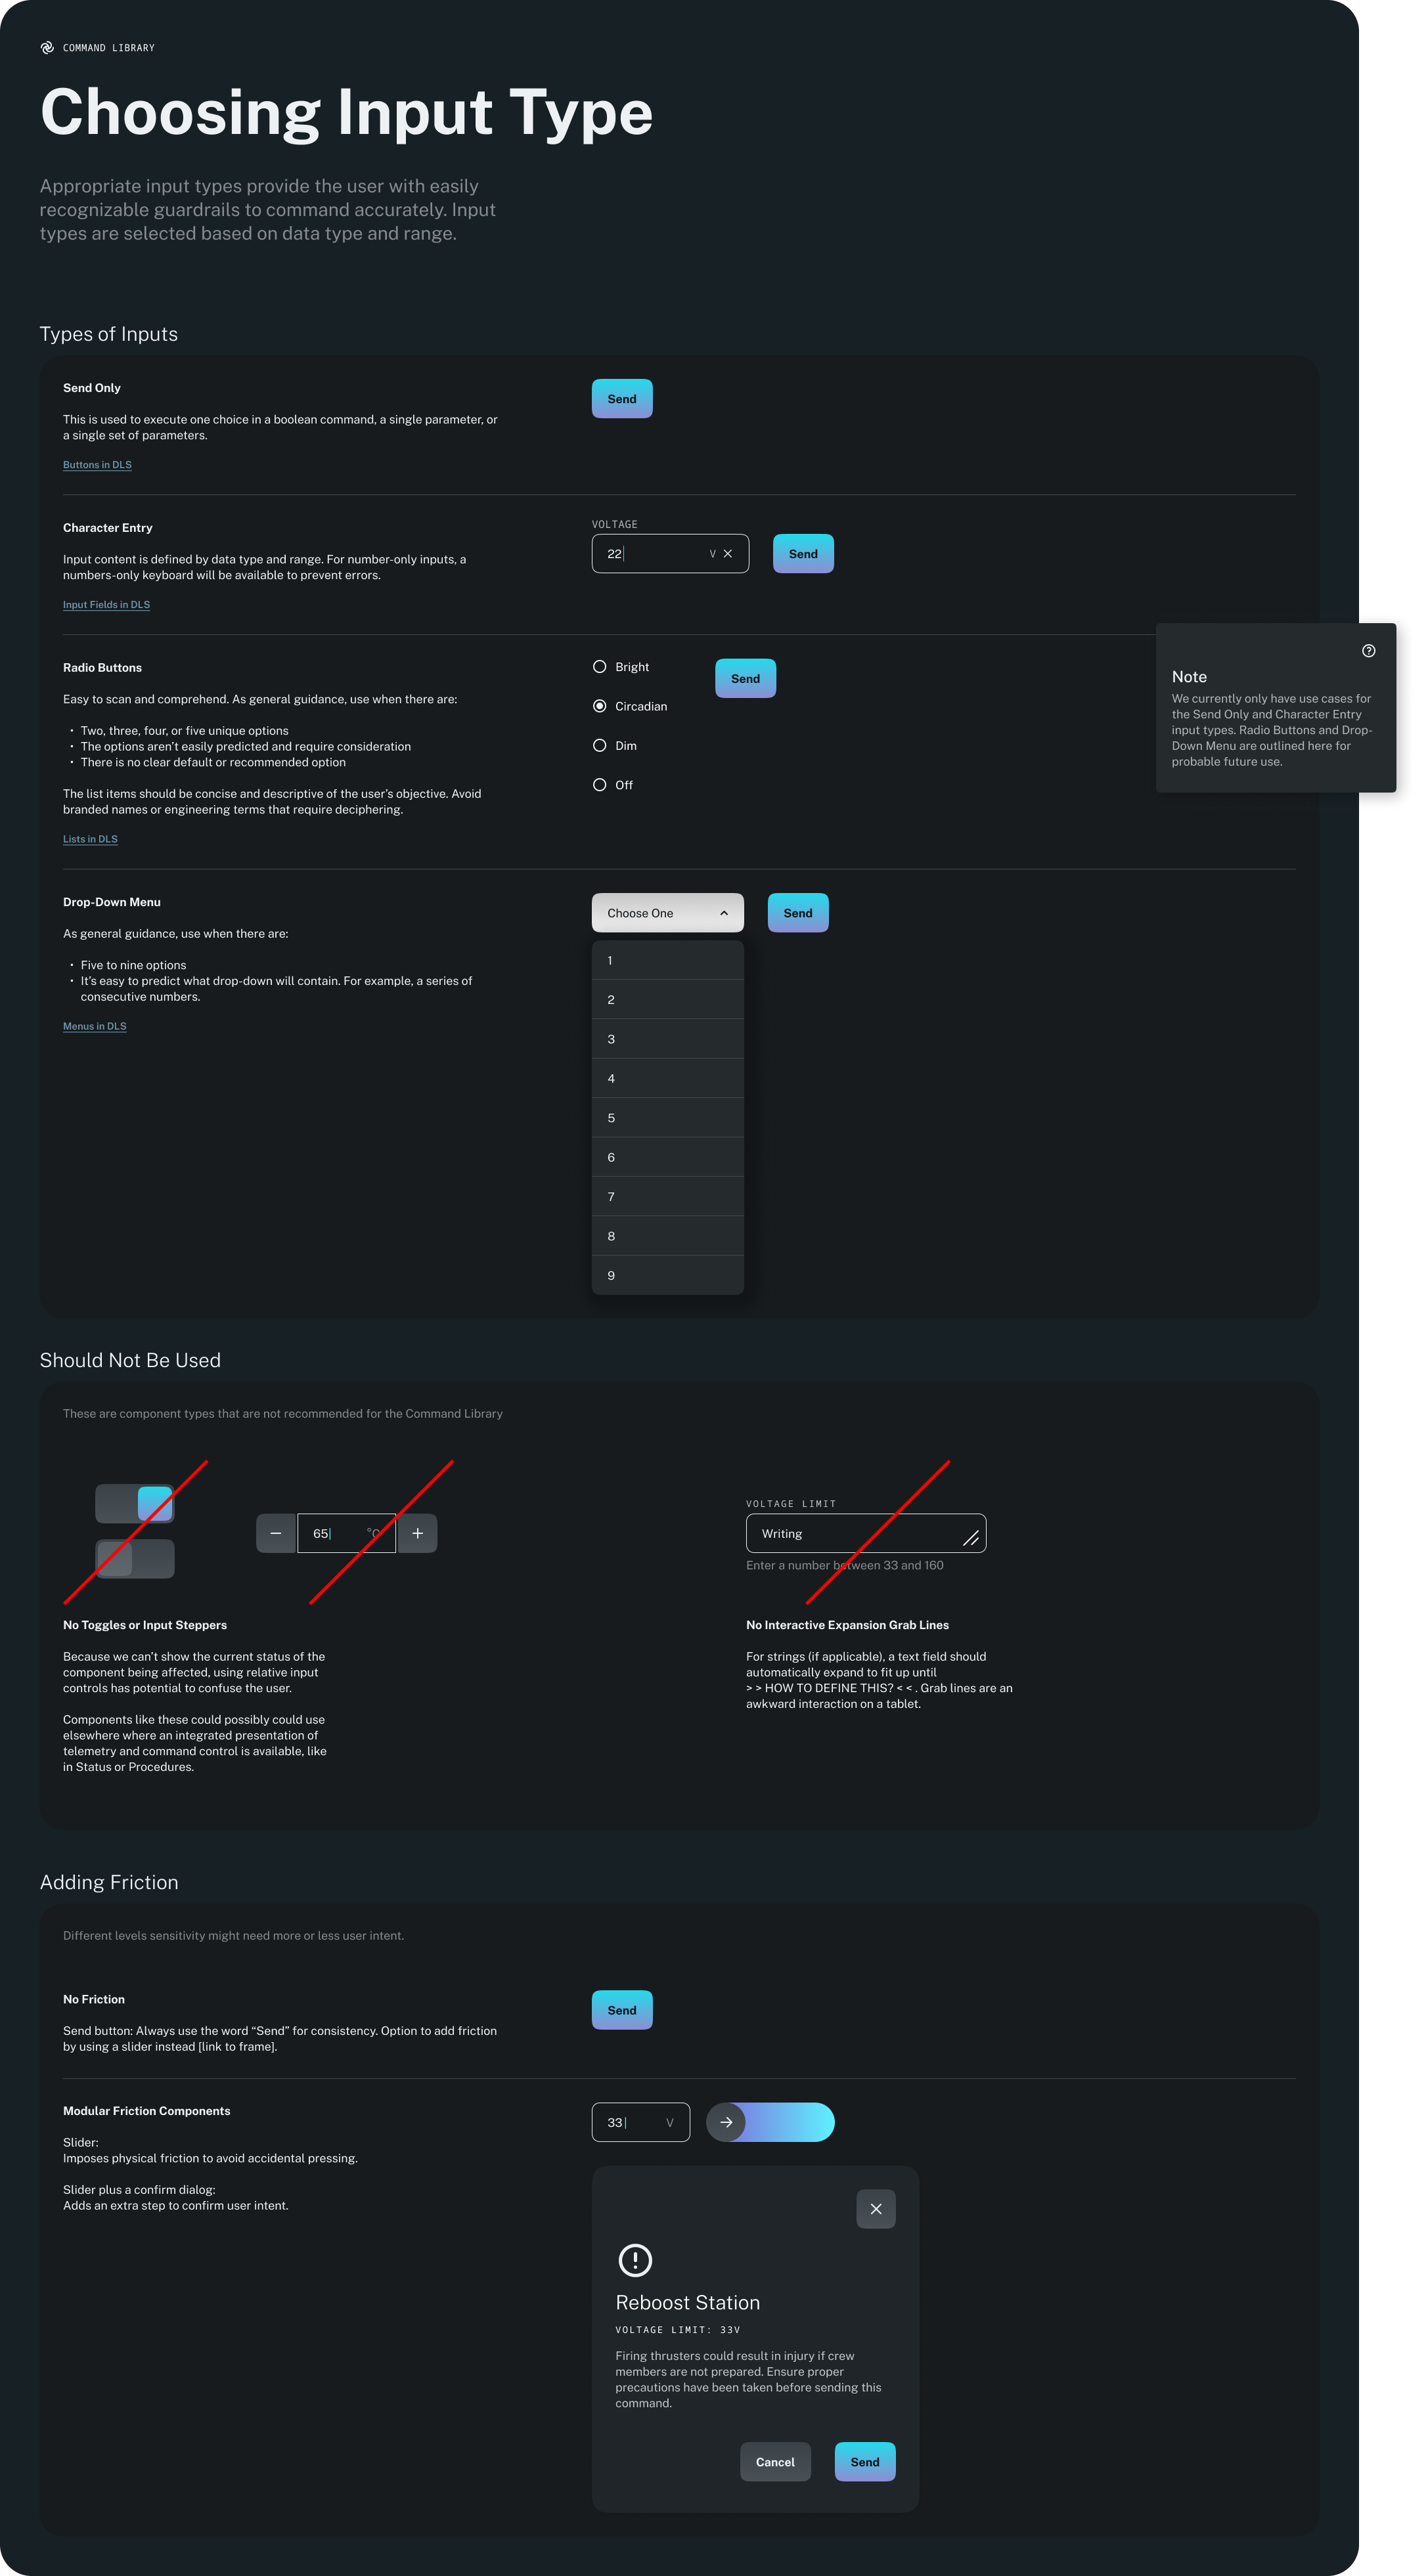The height and width of the screenshot is (2576, 1428).
Task: Click the expansion grab lines icon in Writing field
Action: tap(970, 1537)
